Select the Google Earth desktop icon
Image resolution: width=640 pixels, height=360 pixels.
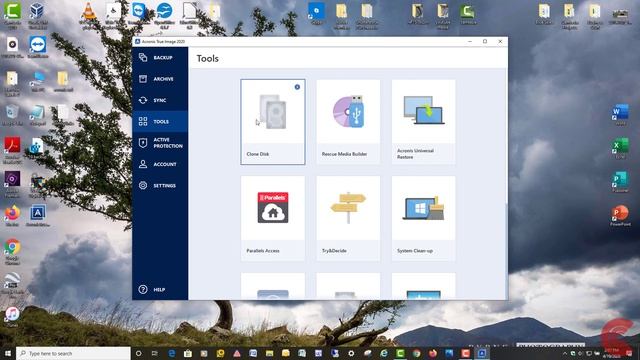point(12,285)
